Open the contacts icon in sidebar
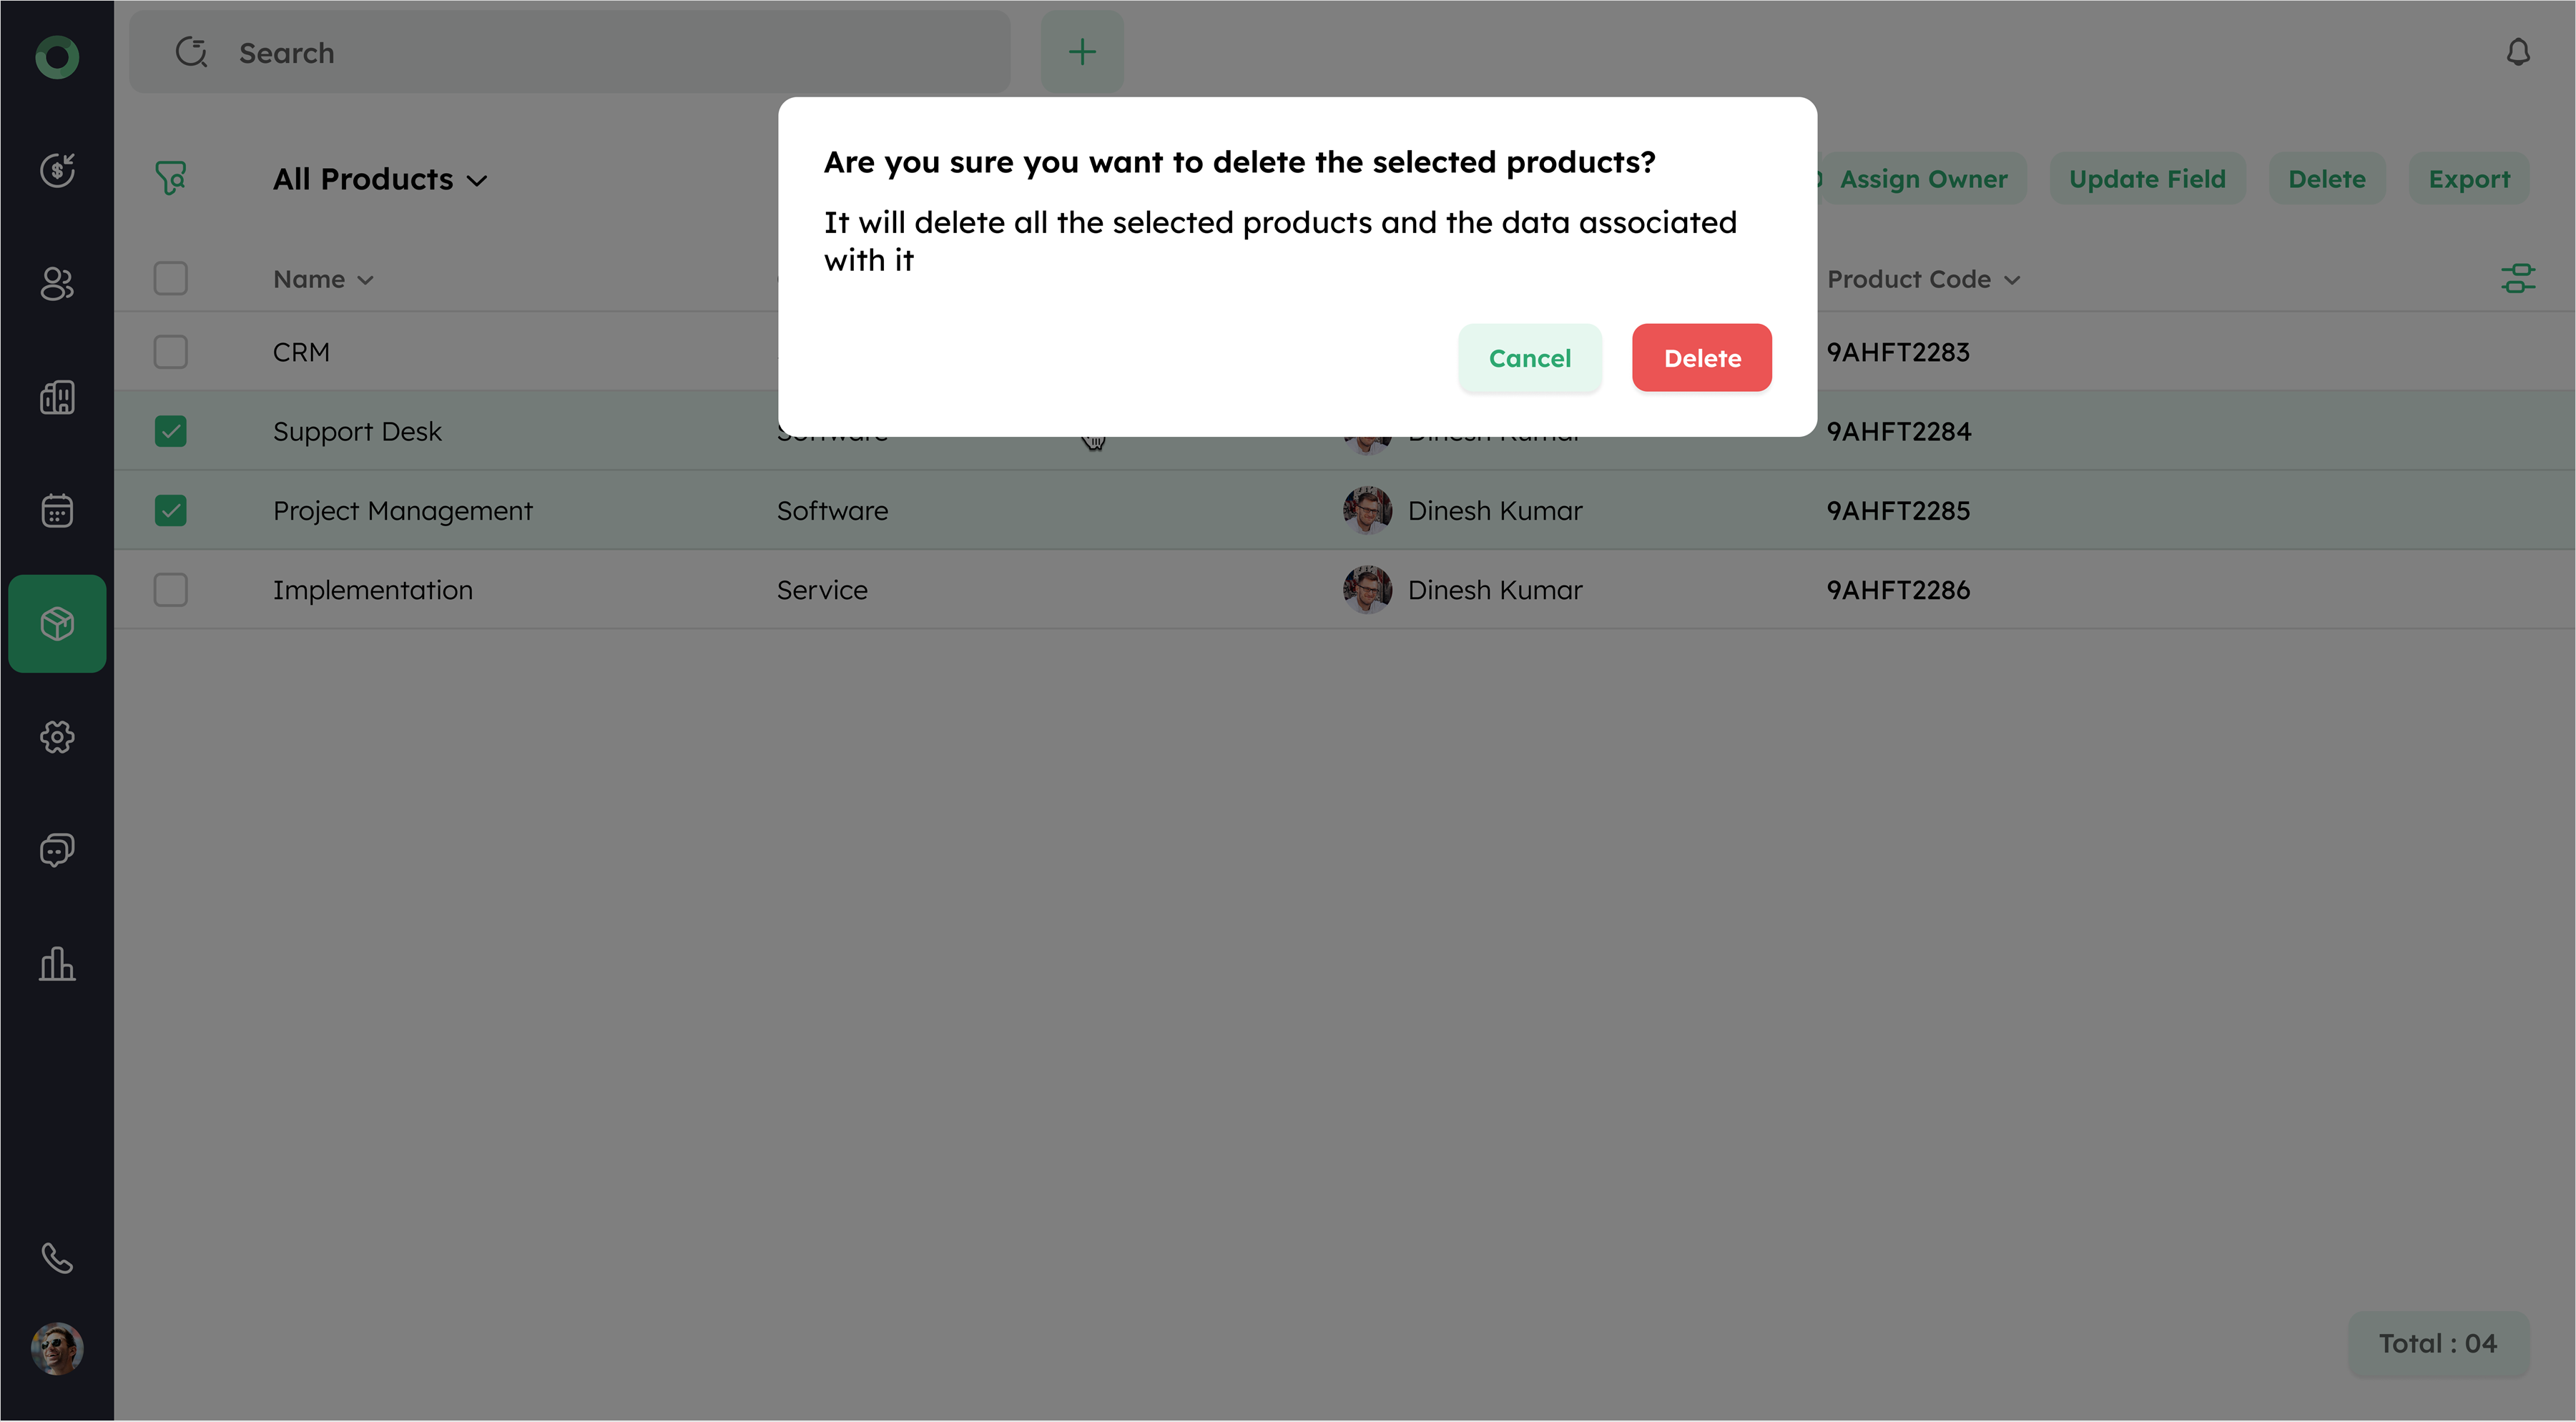Viewport: 2576px width, 1422px height. pos(57,284)
